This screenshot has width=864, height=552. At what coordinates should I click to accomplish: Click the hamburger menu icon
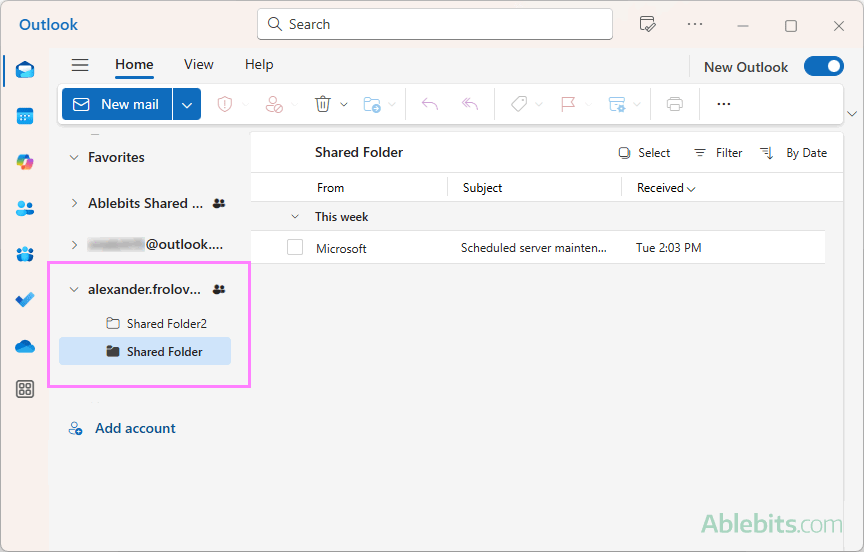pos(80,65)
